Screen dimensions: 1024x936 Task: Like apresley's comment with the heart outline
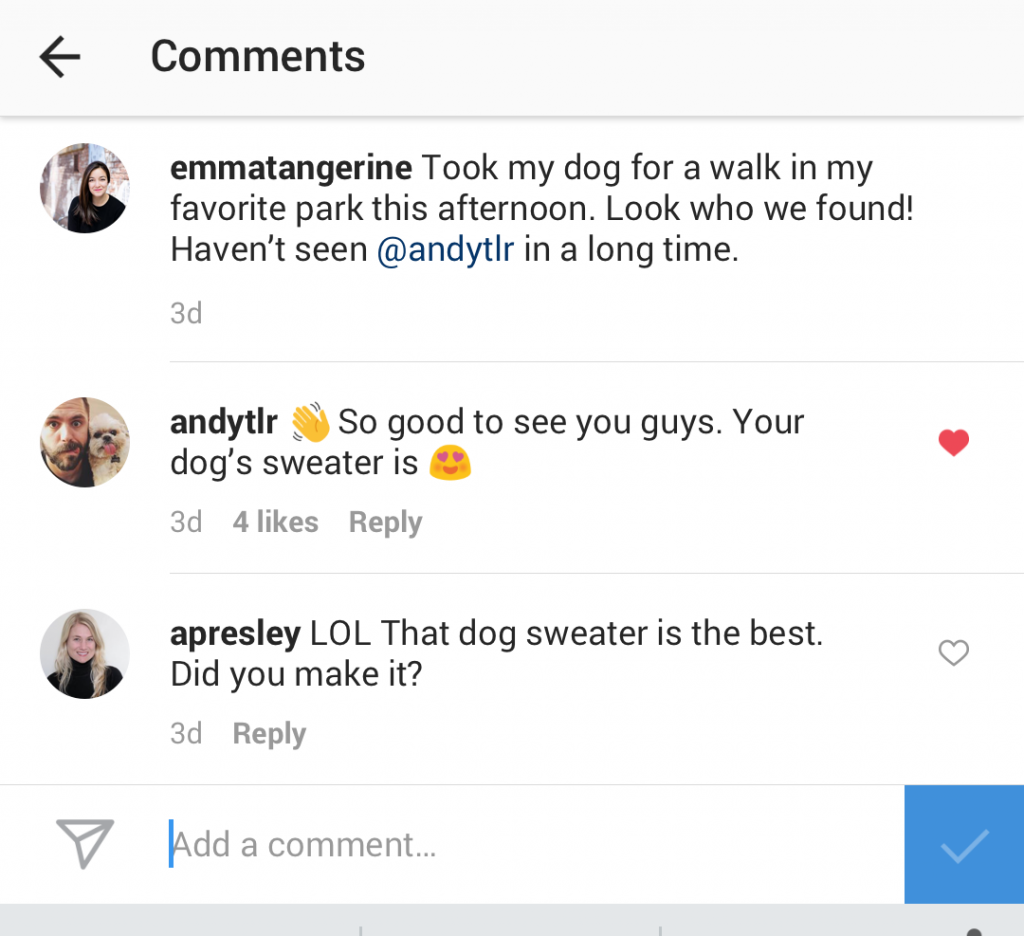point(953,653)
